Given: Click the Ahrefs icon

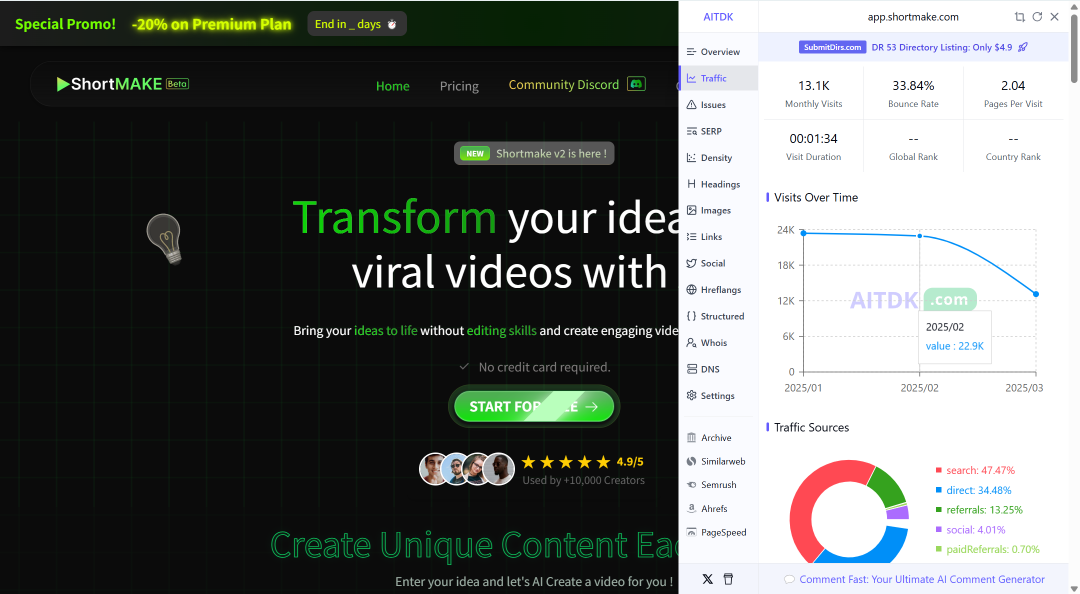Looking at the screenshot, I should (692, 509).
